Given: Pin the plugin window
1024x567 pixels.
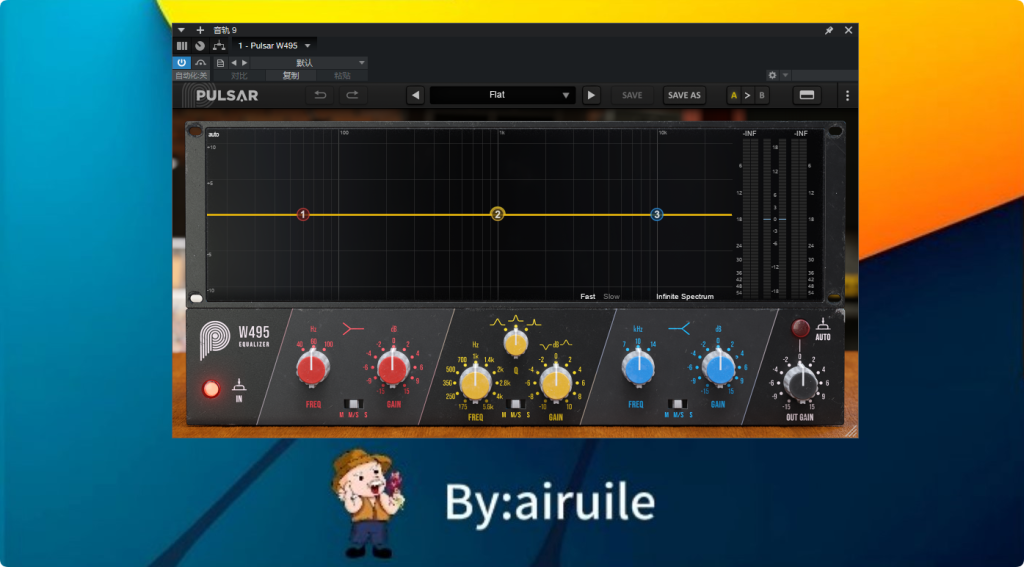Looking at the screenshot, I should coord(829,30).
